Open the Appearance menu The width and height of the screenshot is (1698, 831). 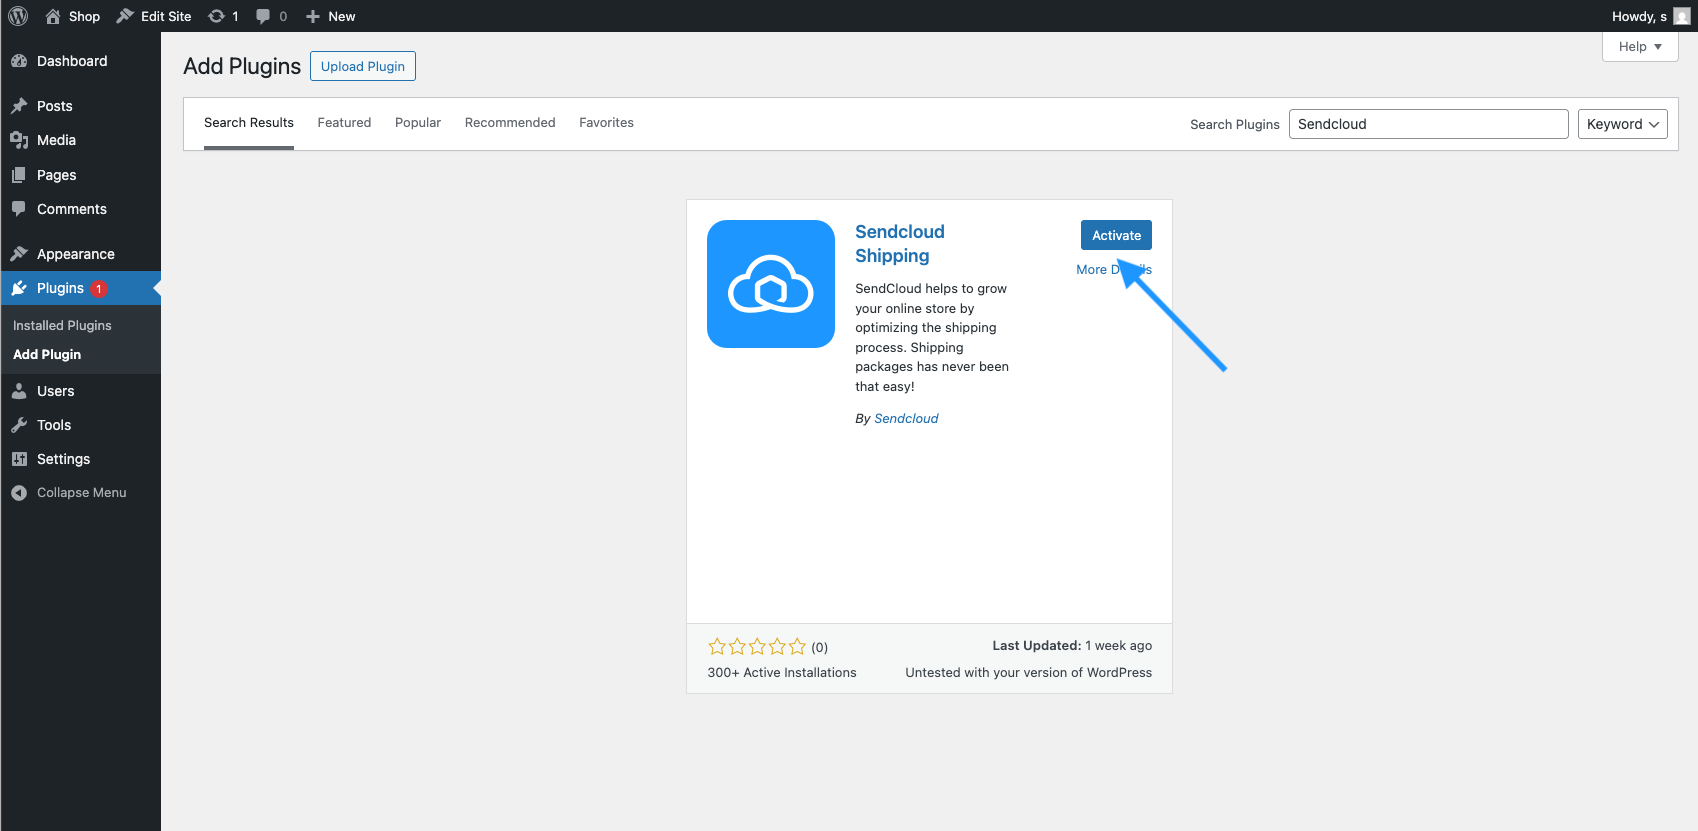(76, 254)
